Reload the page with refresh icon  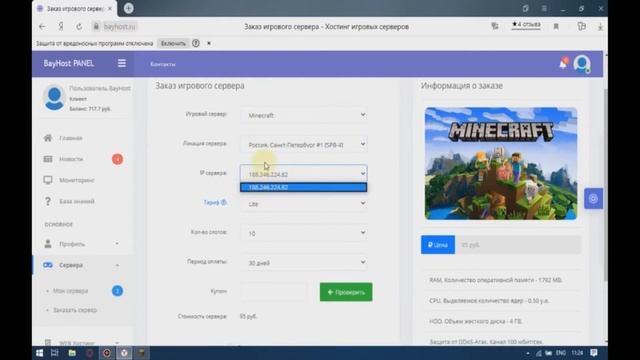tap(79, 27)
